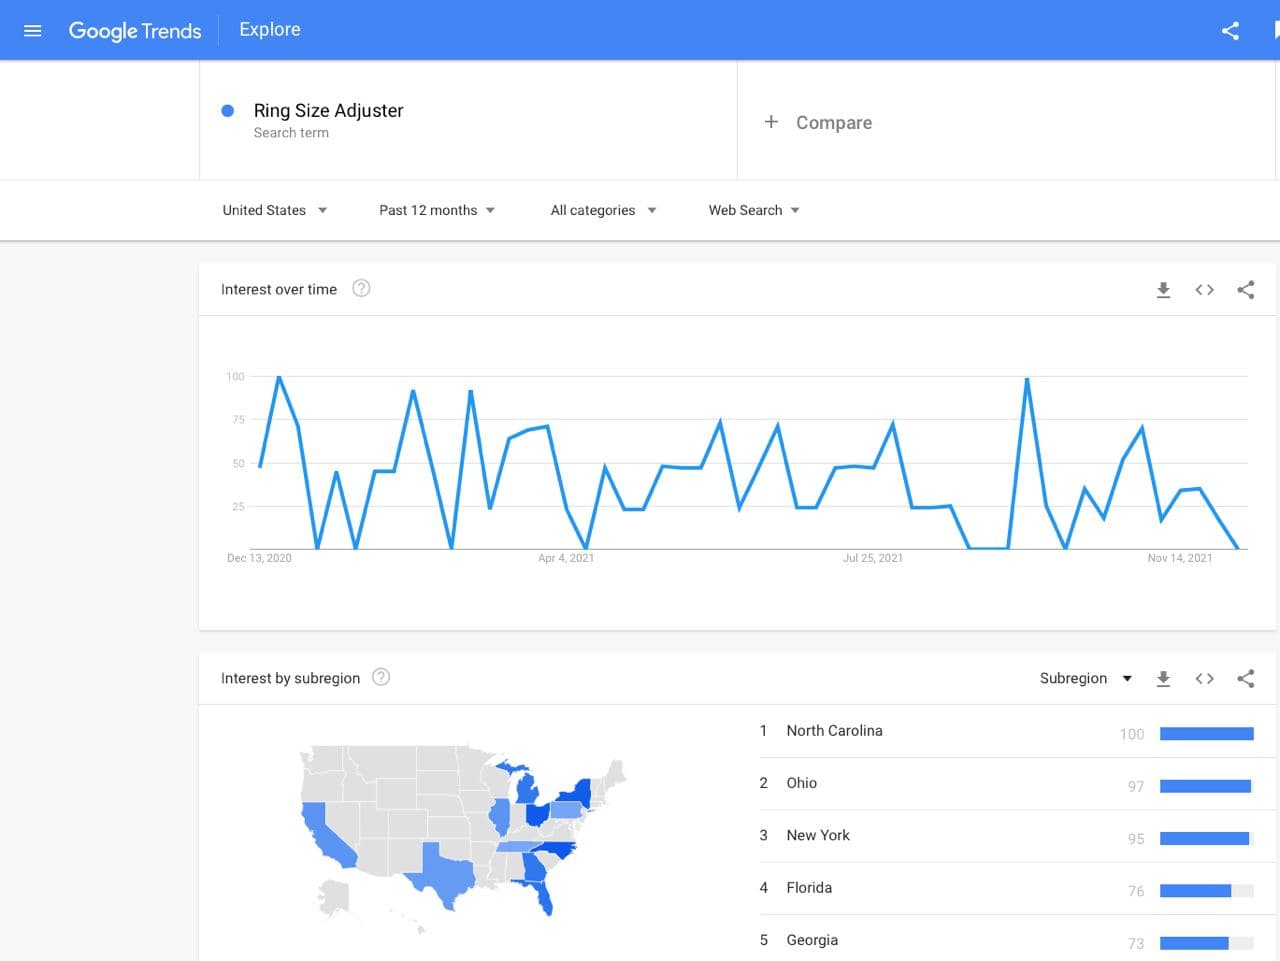Open the help tooltip beside Interest over time

pyautogui.click(x=360, y=288)
